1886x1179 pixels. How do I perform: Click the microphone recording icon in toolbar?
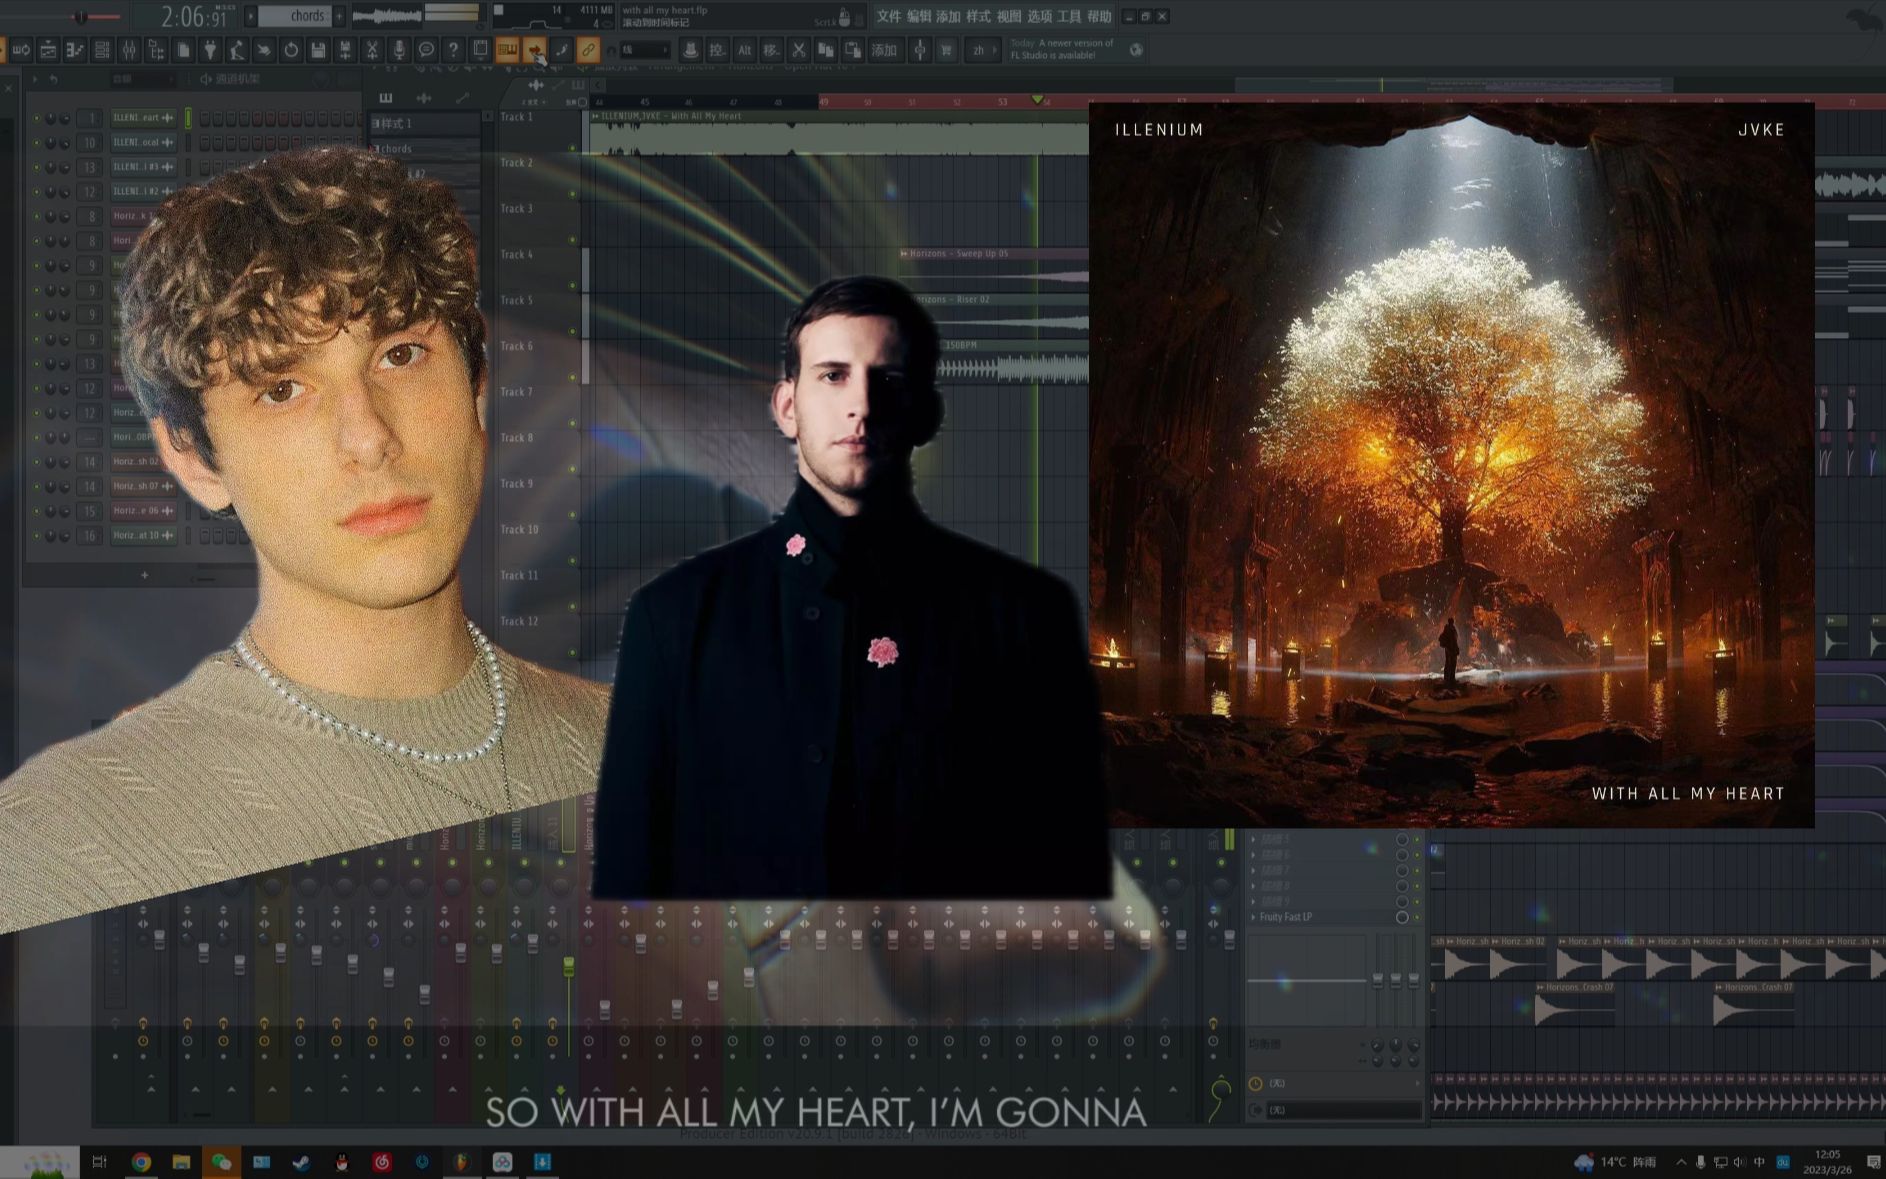pos(399,50)
